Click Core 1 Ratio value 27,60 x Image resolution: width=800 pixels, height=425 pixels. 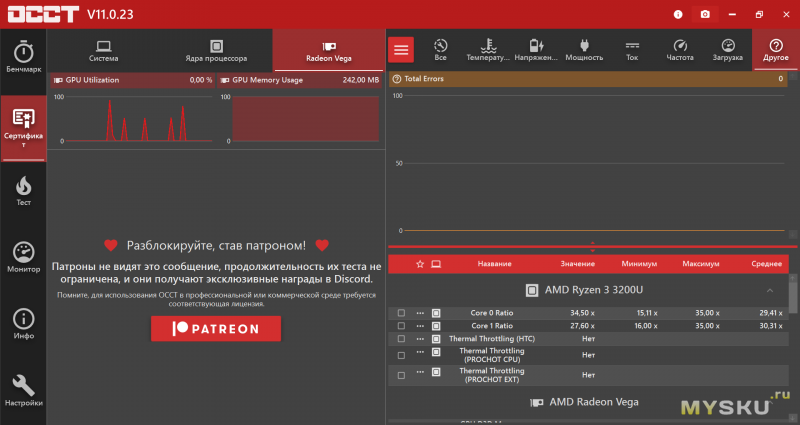click(582, 326)
